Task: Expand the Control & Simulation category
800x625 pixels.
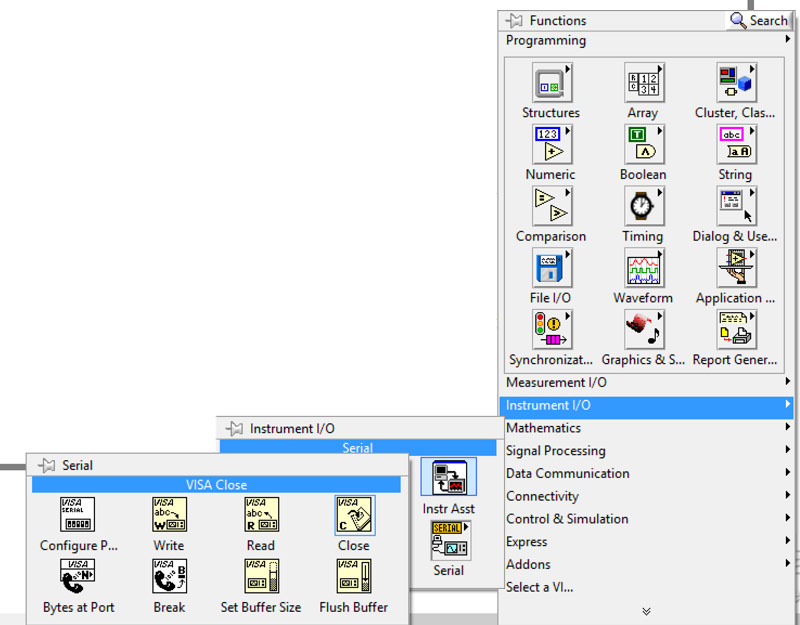Action: 646,519
